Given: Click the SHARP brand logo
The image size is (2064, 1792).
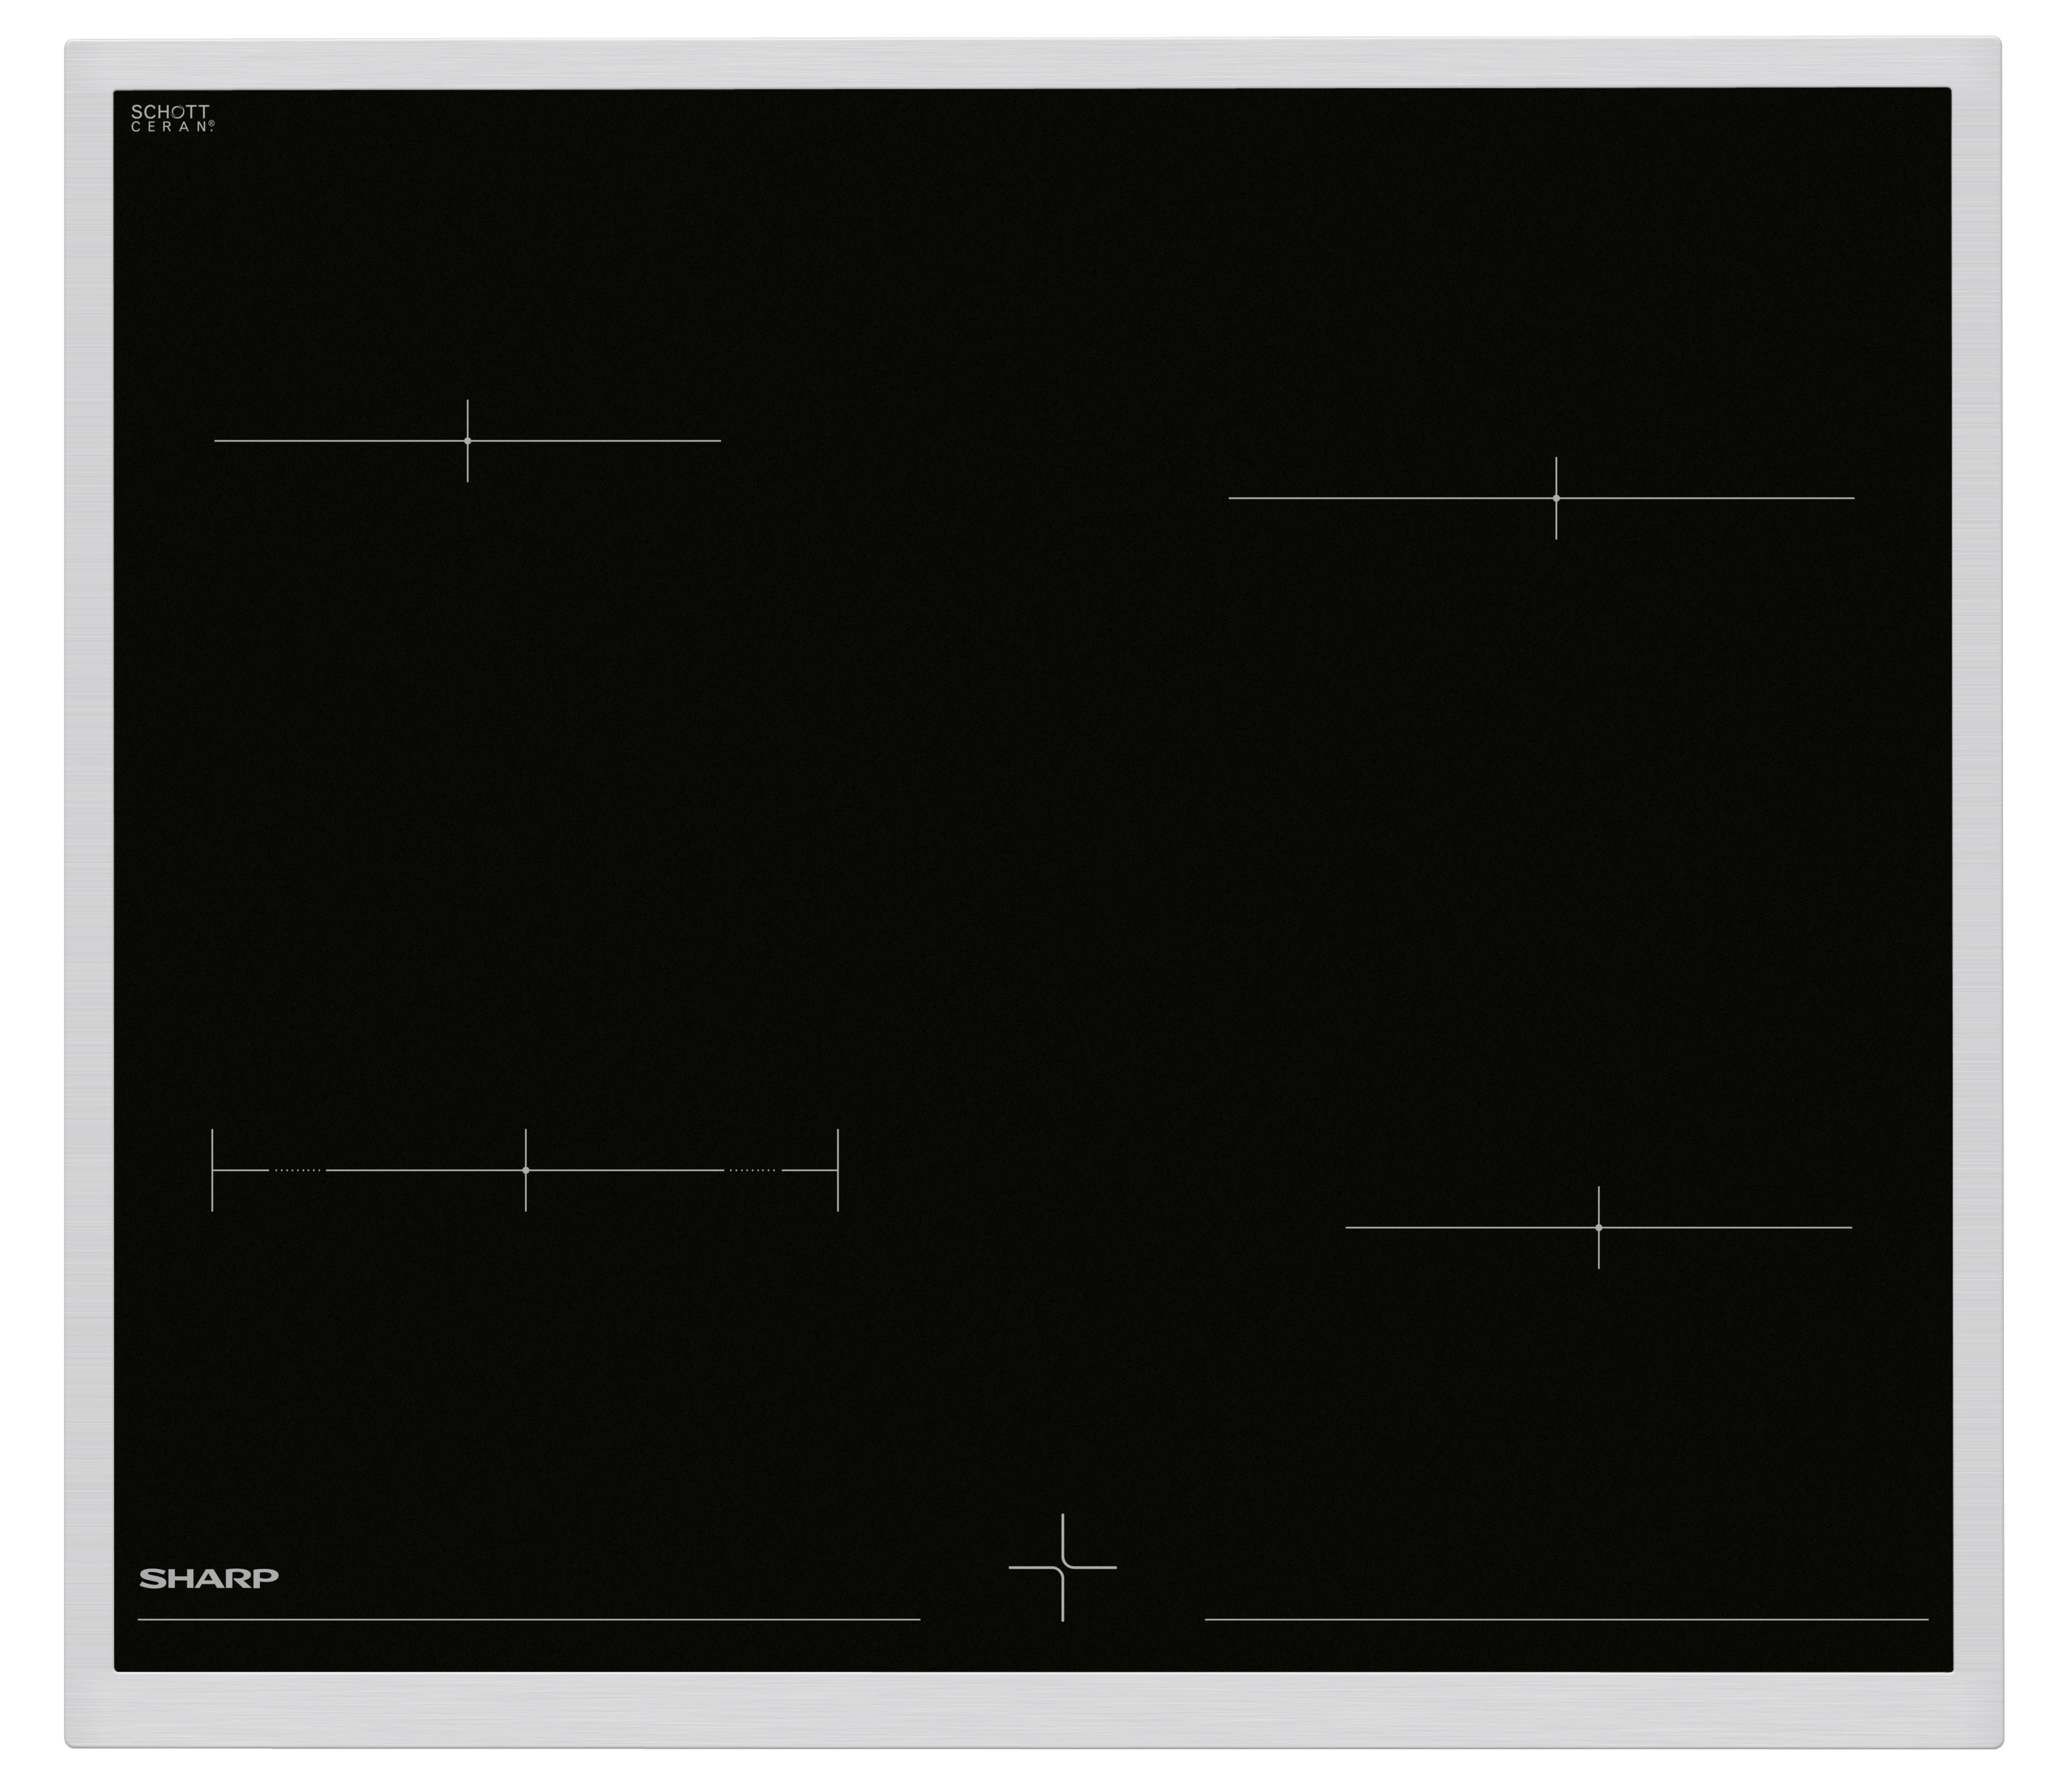Looking at the screenshot, I should pyautogui.click(x=208, y=1578).
